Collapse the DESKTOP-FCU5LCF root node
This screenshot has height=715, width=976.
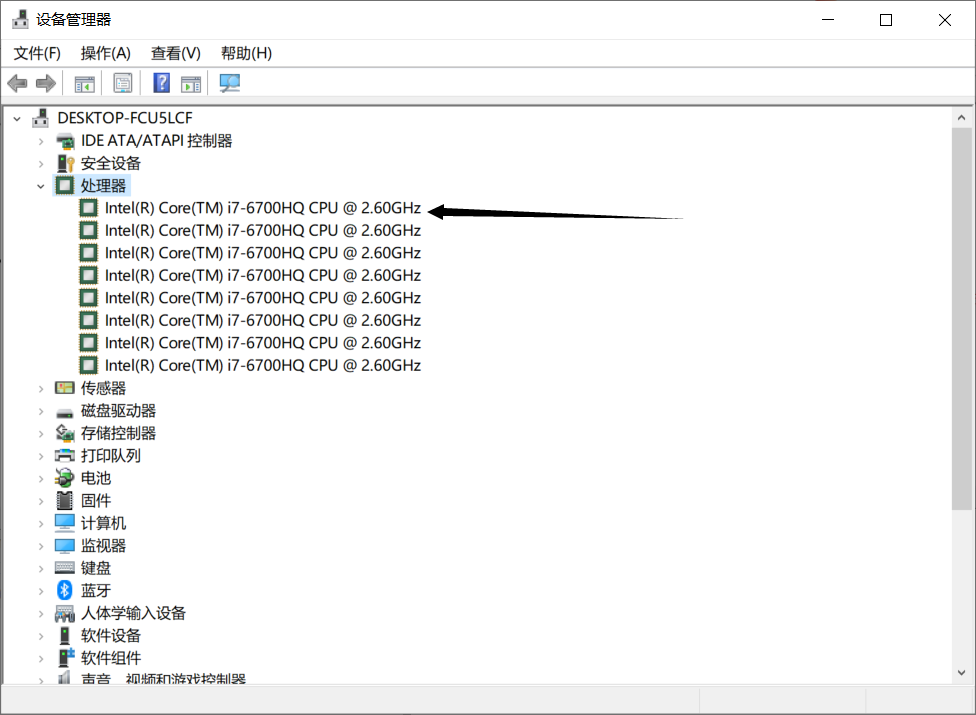click(x=17, y=118)
